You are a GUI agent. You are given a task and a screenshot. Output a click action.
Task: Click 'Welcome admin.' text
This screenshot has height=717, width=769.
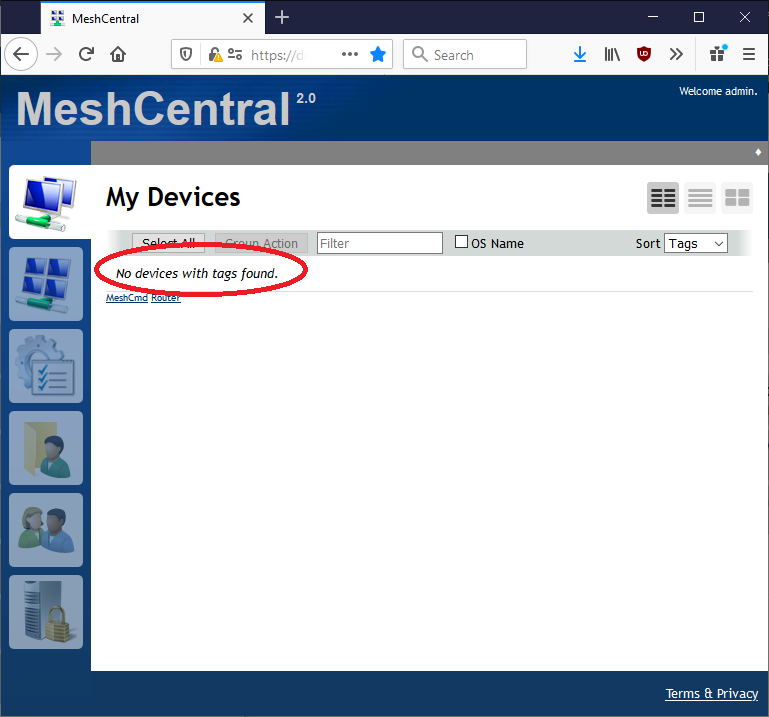(x=718, y=91)
